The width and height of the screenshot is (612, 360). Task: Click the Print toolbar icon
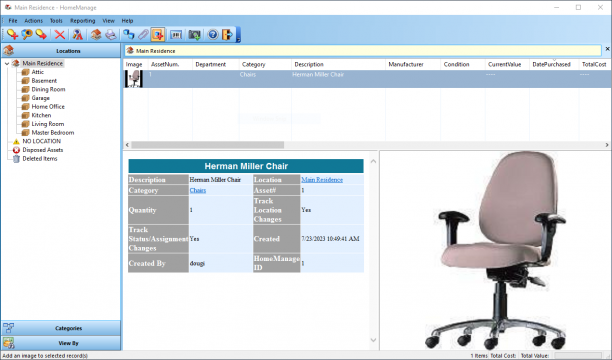point(111,35)
